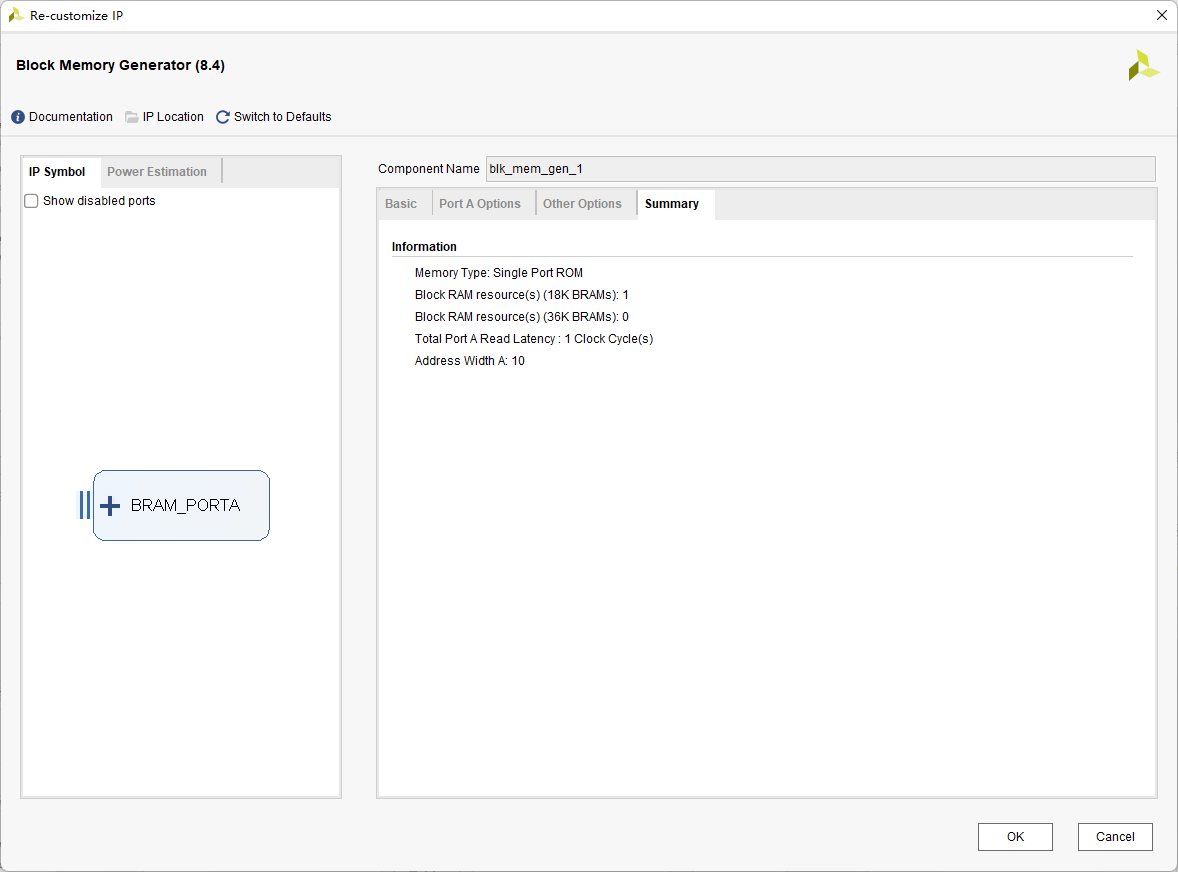Open the Other Options tab
1178x872 pixels.
tap(582, 204)
